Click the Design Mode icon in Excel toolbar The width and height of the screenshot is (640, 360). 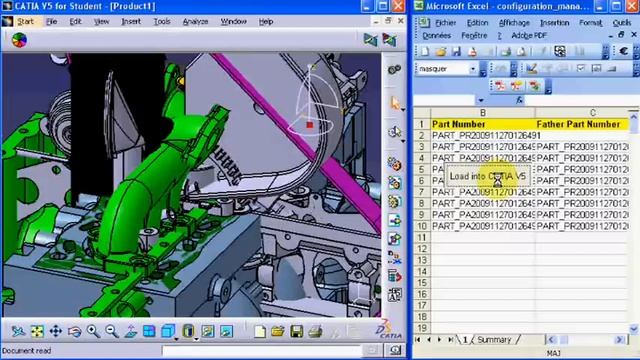[x=531, y=69]
